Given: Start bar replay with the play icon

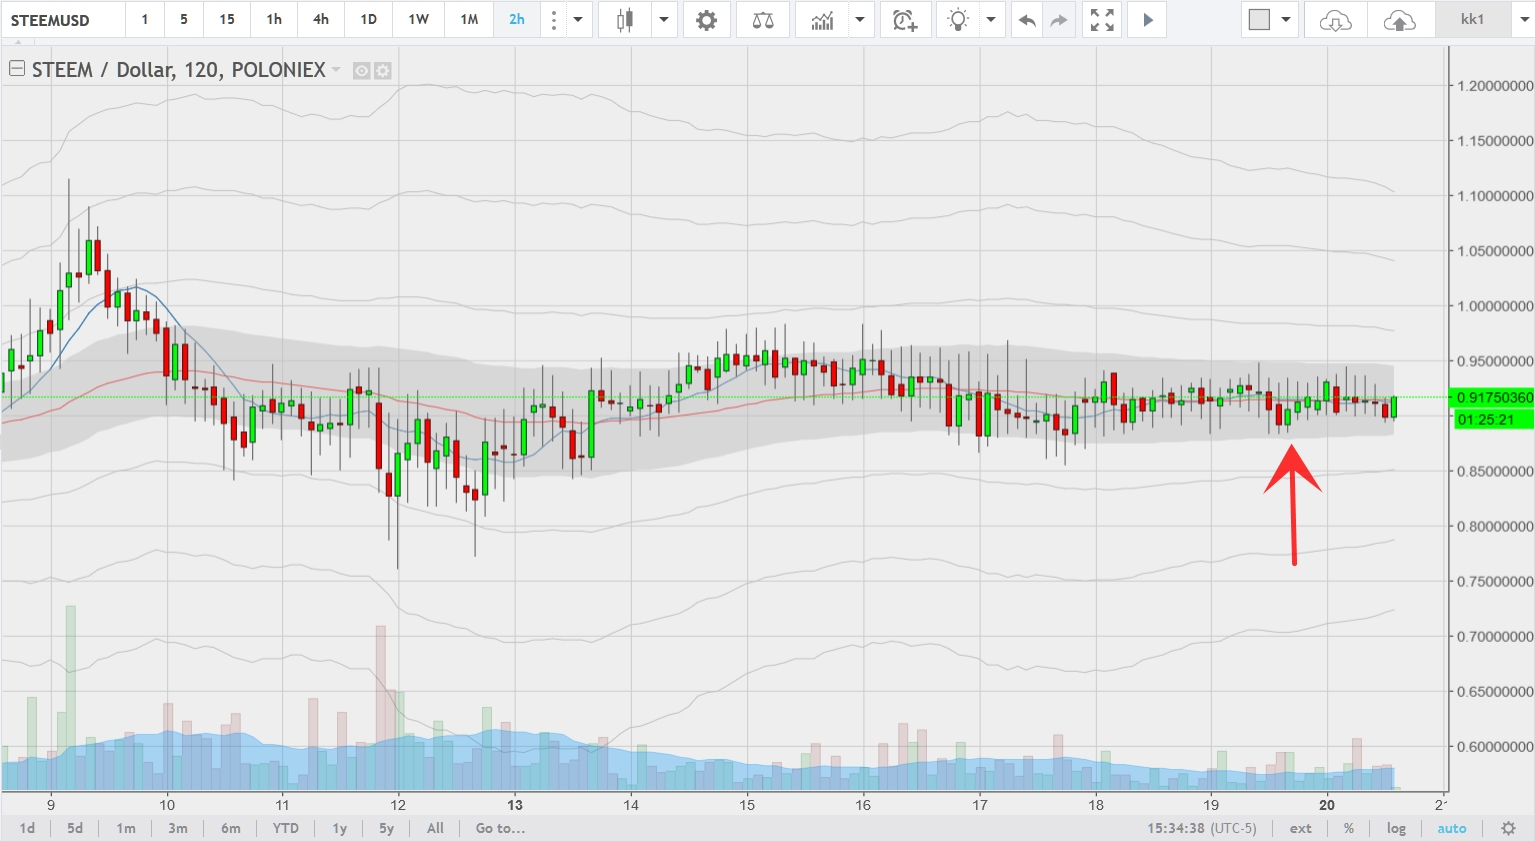Looking at the screenshot, I should [x=1148, y=20].
